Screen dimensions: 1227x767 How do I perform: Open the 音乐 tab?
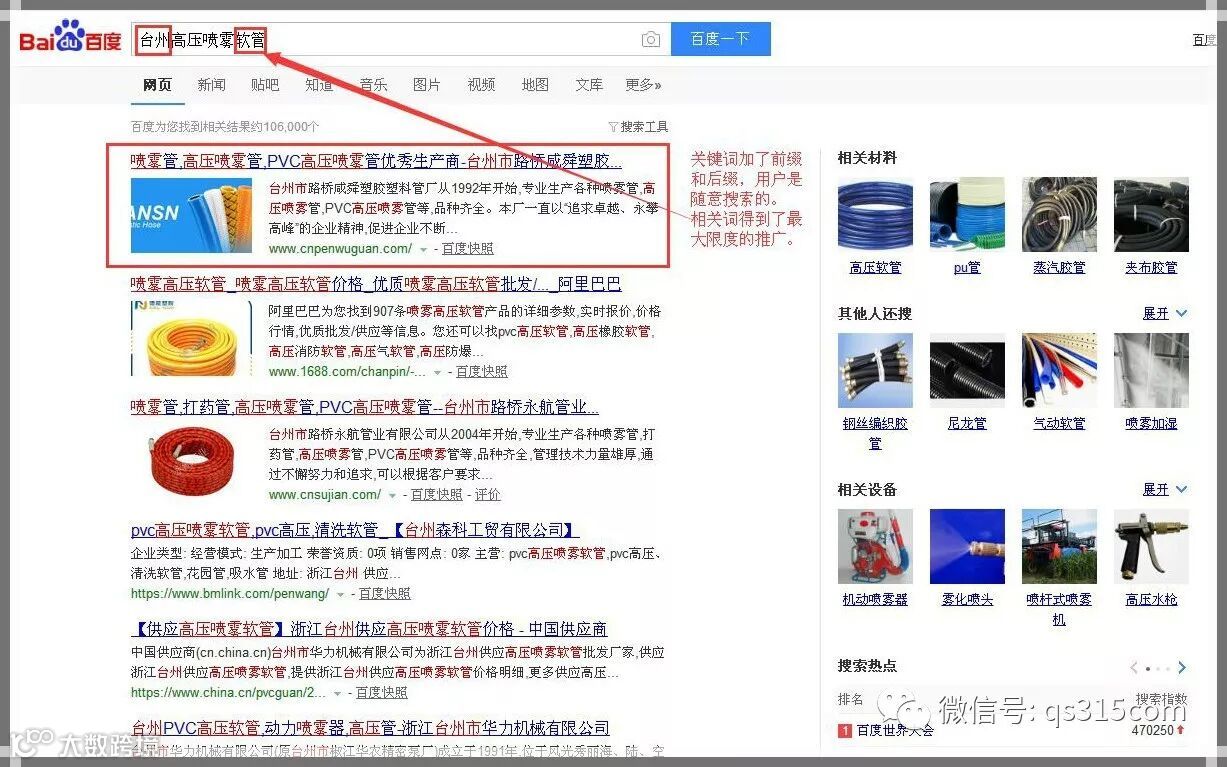click(x=373, y=85)
